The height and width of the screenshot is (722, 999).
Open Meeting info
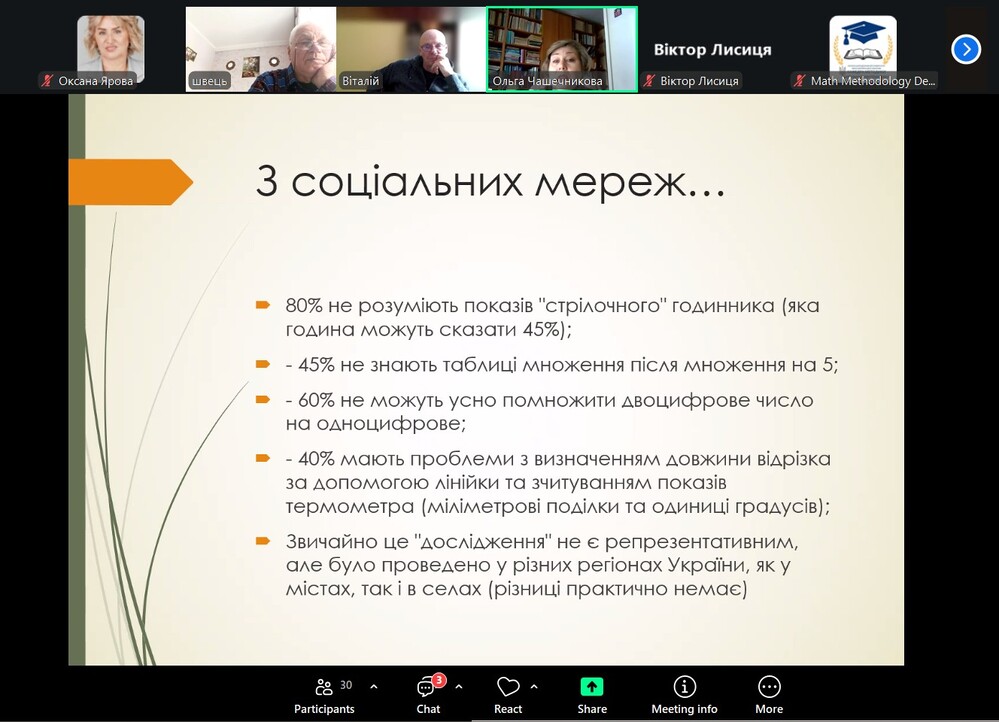[685, 694]
